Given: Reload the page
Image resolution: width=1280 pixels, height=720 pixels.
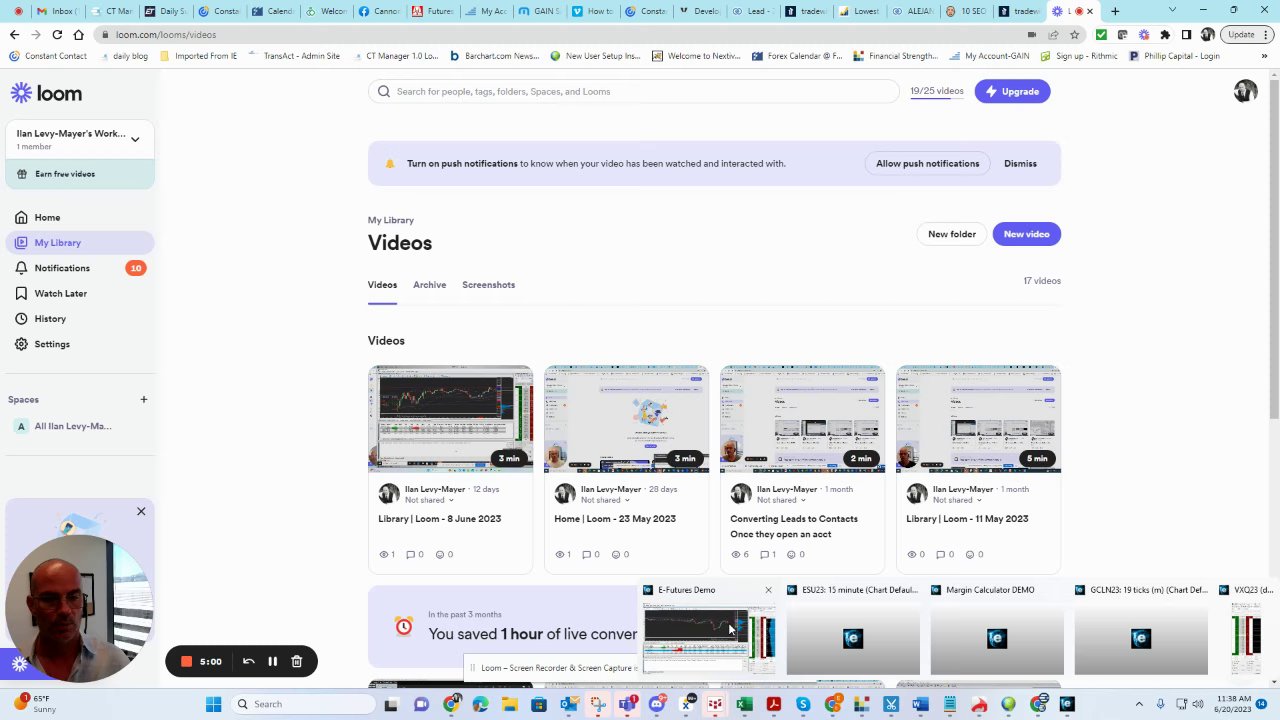Looking at the screenshot, I should 57,34.
